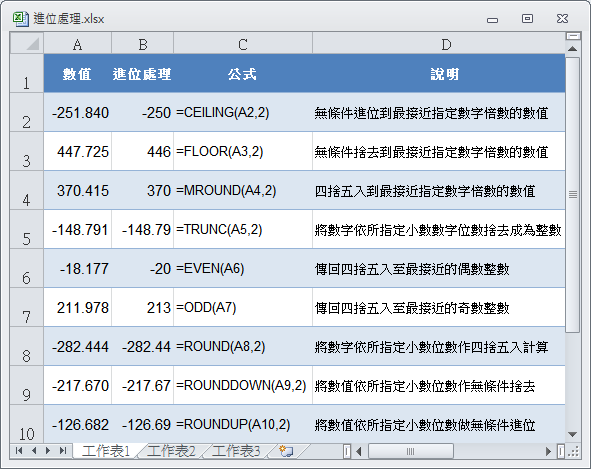591x469 pixels.
Task: Select cell containing -251.840
Action: click(77, 112)
